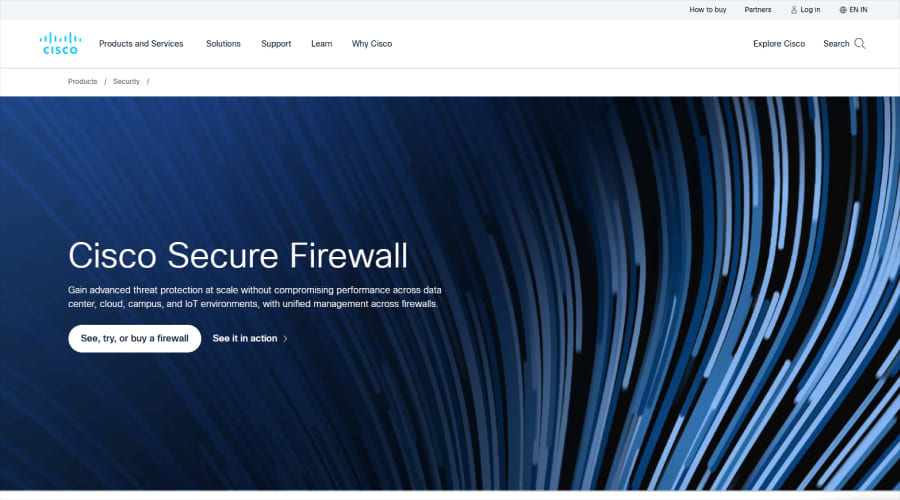This screenshot has width=900, height=500.
Task: Click the Log in link
Action: click(x=810, y=10)
